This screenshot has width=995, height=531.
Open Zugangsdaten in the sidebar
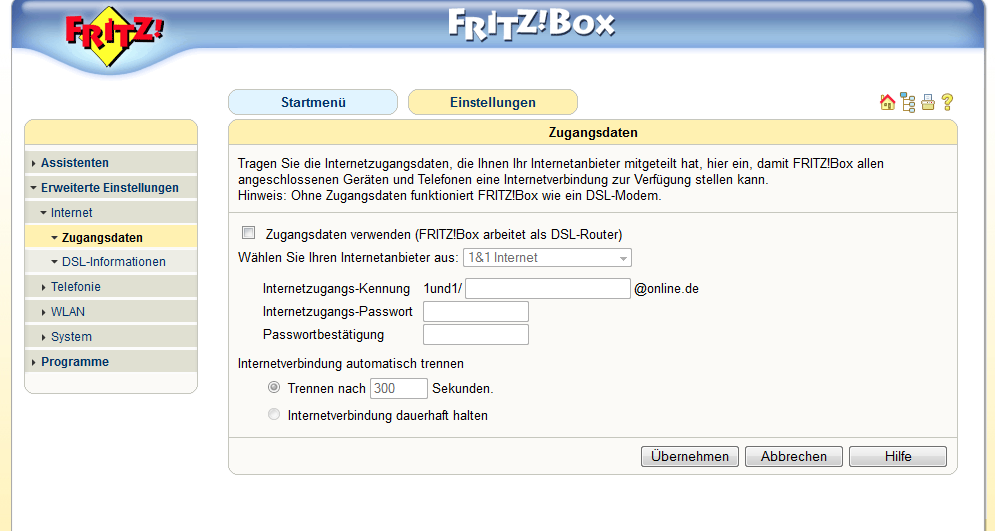coord(111,237)
